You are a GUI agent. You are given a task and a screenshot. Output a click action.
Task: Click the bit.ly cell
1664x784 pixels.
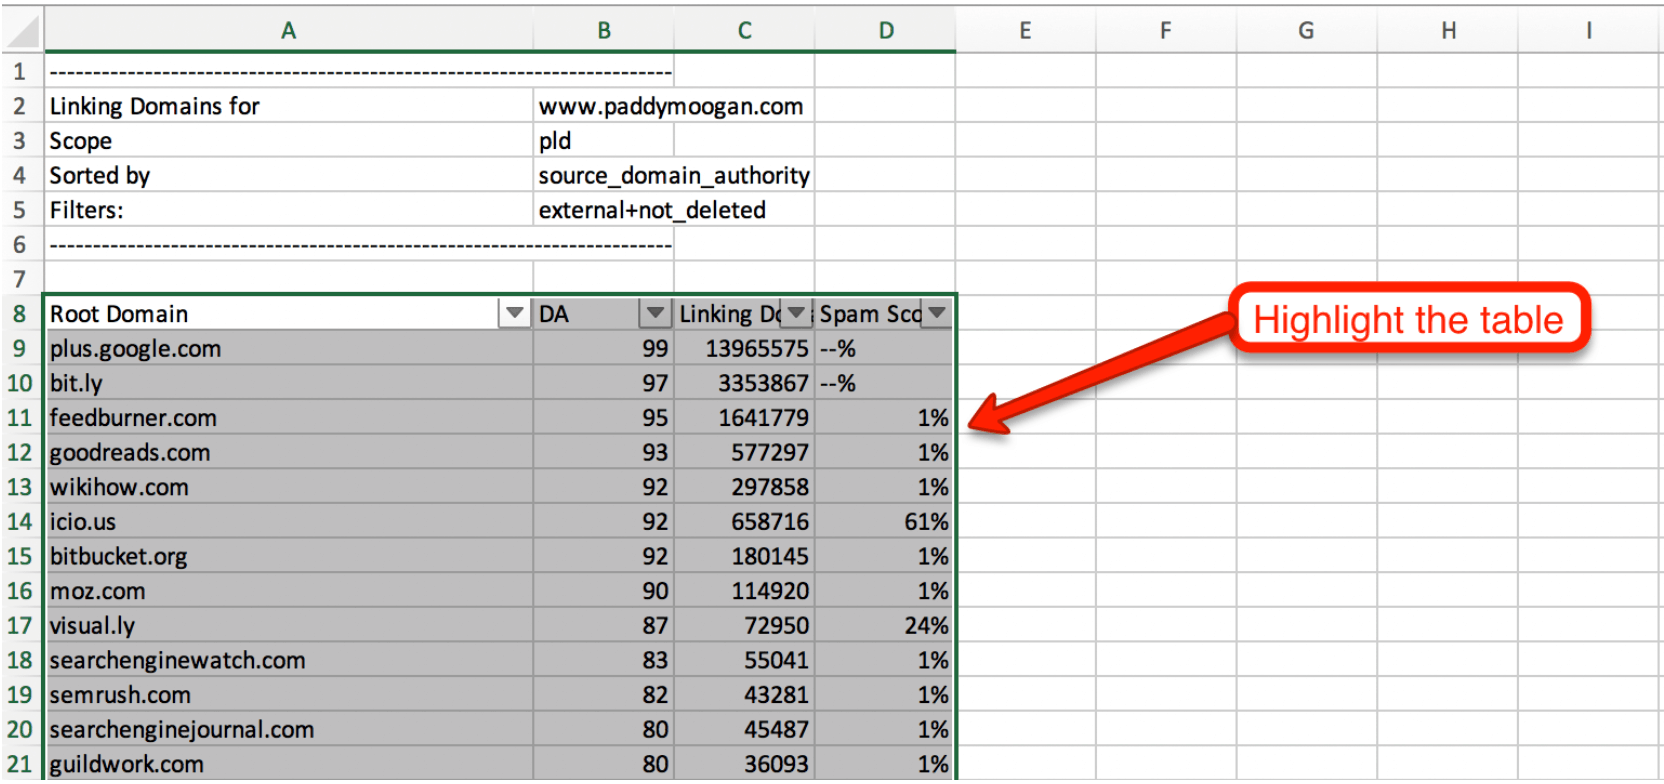[x=289, y=383]
